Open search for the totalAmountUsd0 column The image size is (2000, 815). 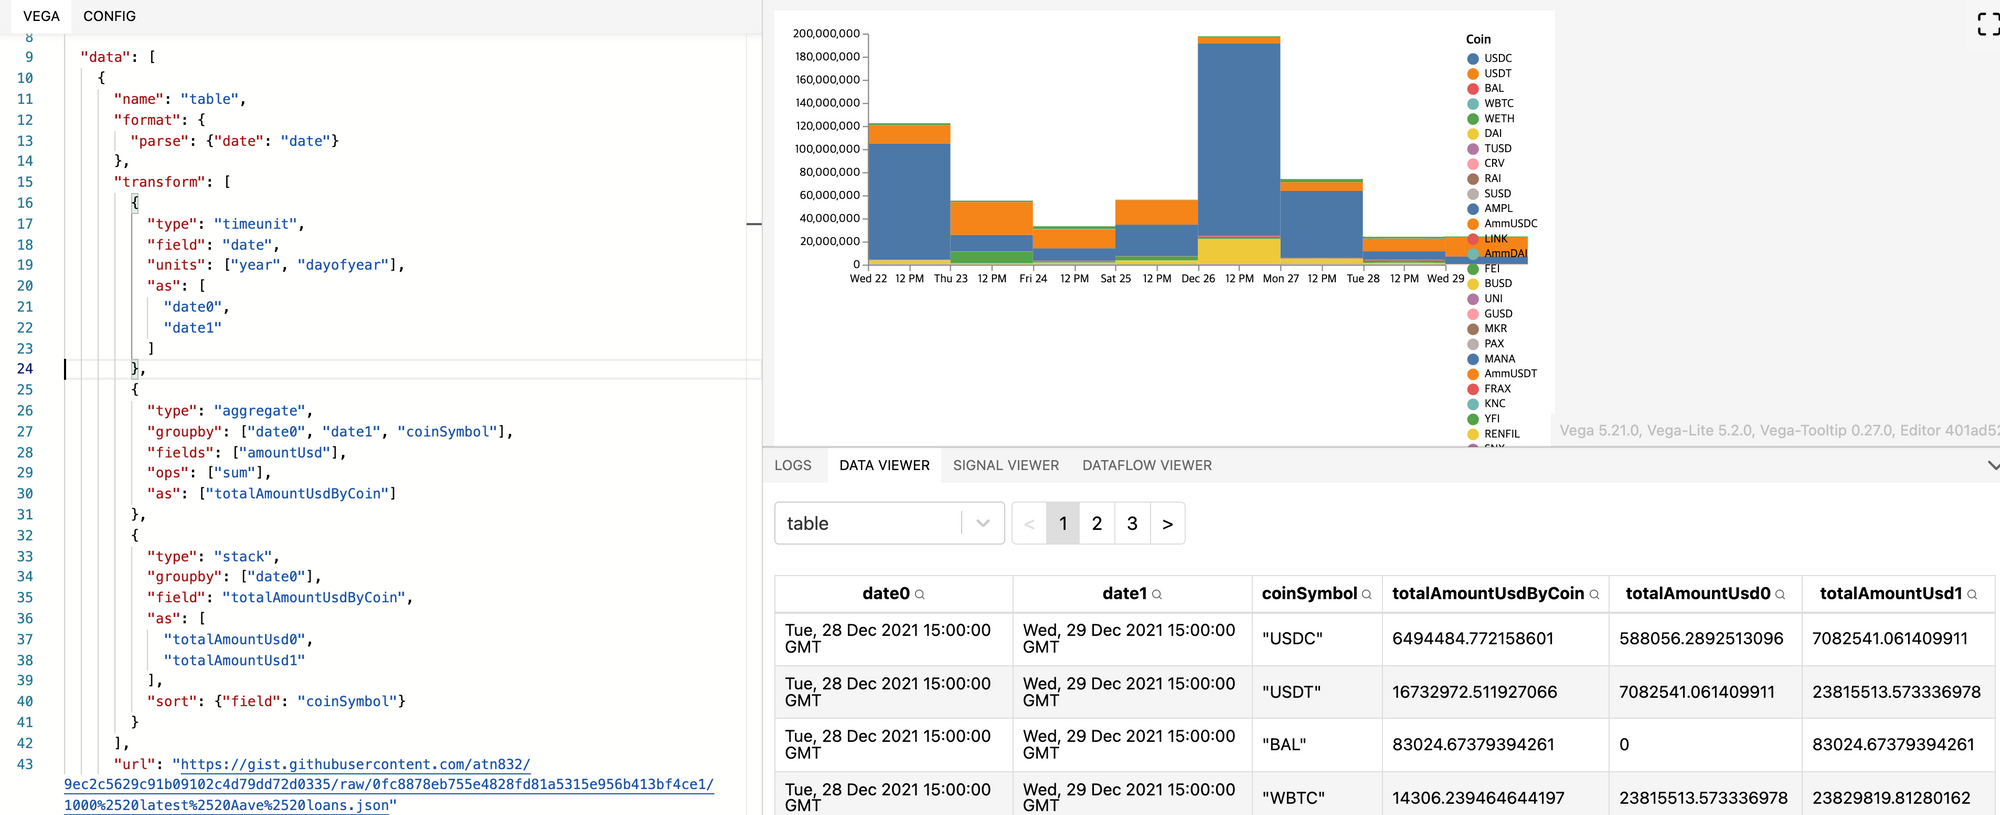tap(1780, 595)
